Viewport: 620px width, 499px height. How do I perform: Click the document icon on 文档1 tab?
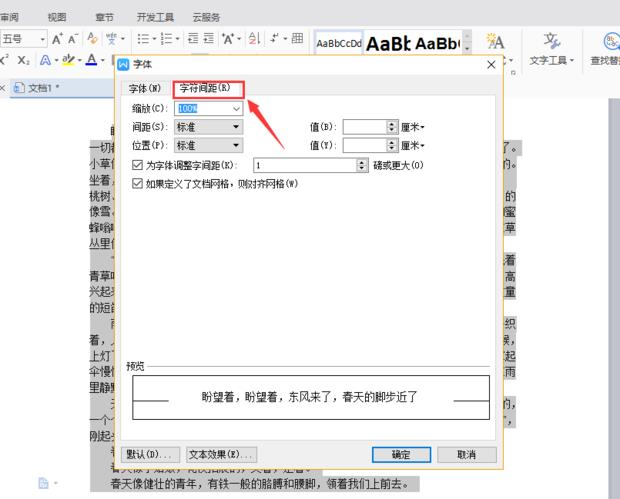click(19, 87)
